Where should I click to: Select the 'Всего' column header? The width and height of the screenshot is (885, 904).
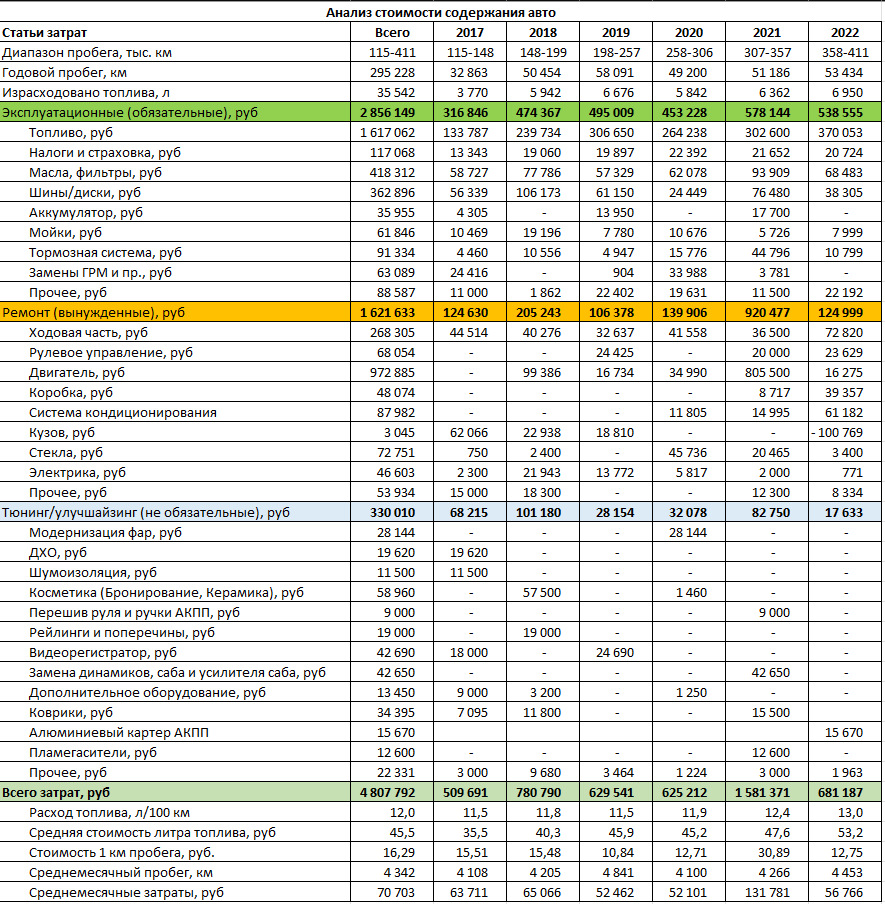(392, 32)
